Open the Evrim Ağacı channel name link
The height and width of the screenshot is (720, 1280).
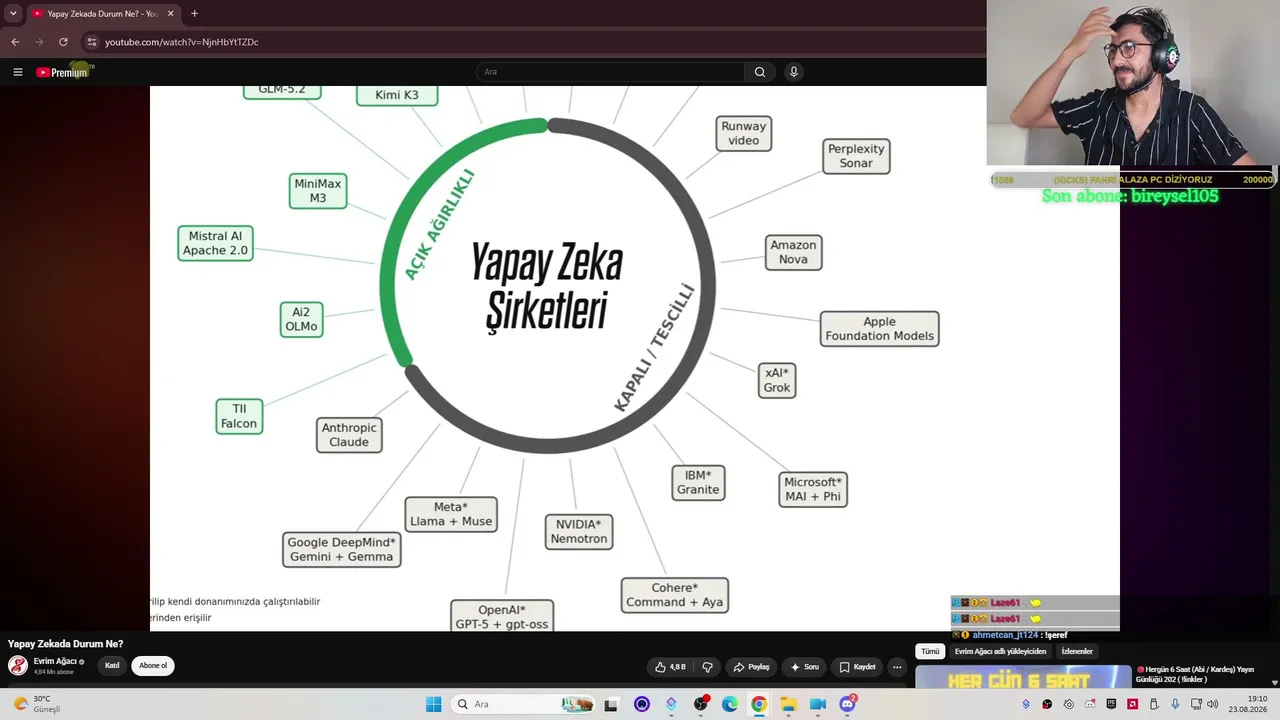point(55,661)
